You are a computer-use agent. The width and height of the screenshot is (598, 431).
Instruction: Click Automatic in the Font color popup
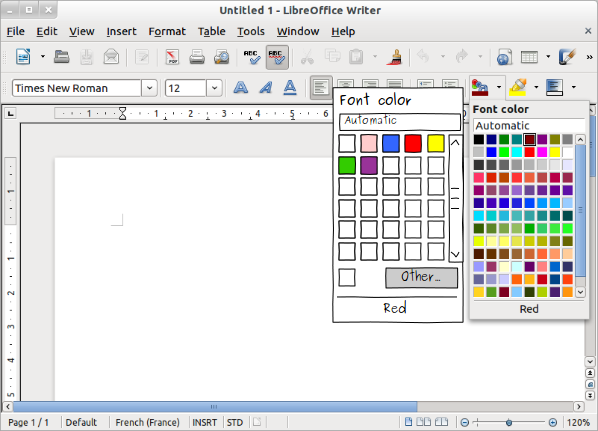click(529, 125)
